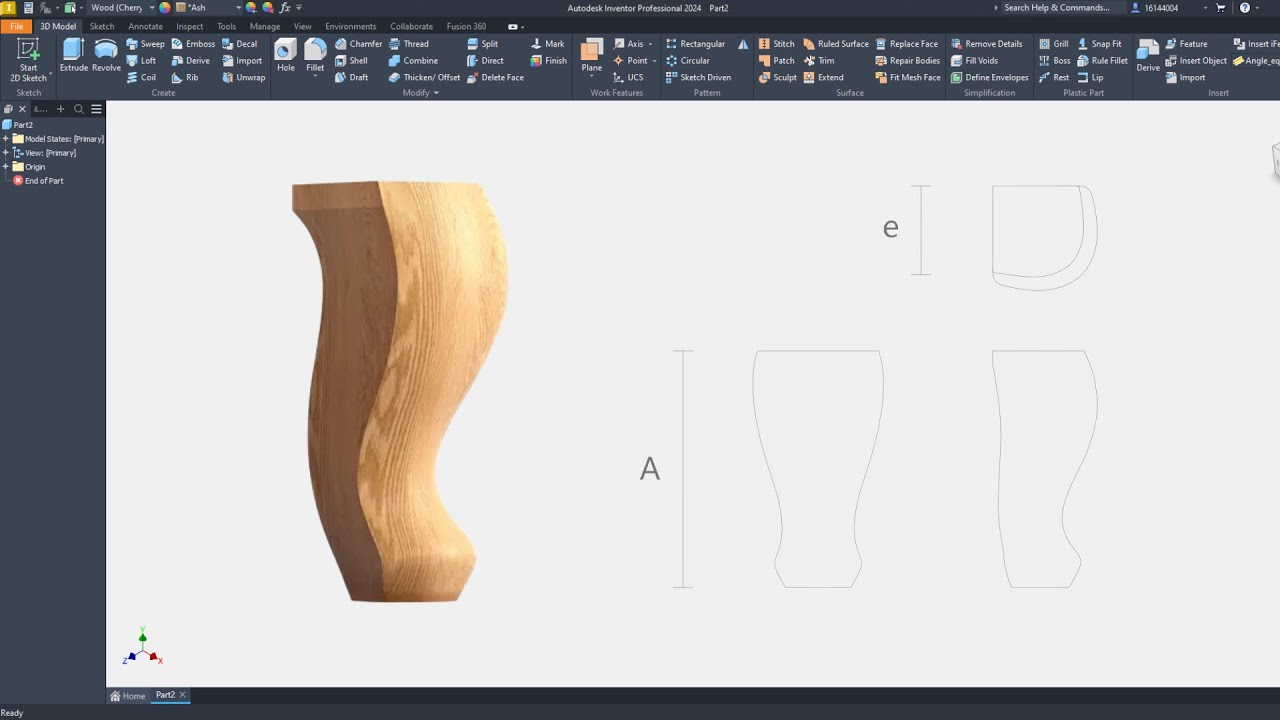Click the Delete Face tool
This screenshot has width=1280, height=720.
495,77
